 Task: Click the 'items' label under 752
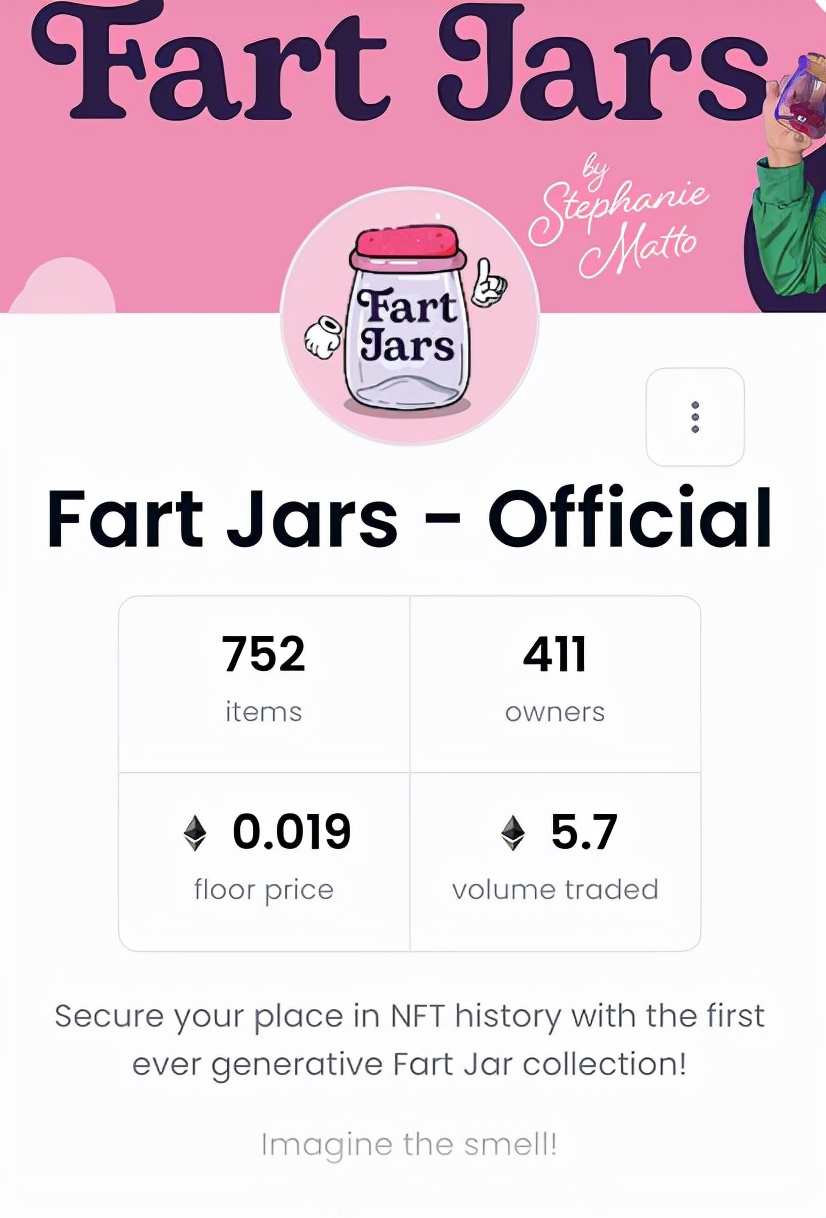click(264, 712)
